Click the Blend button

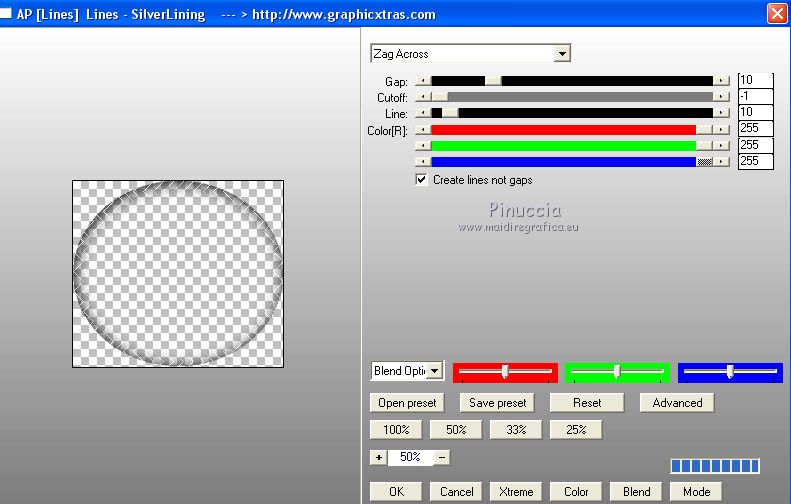click(x=636, y=491)
